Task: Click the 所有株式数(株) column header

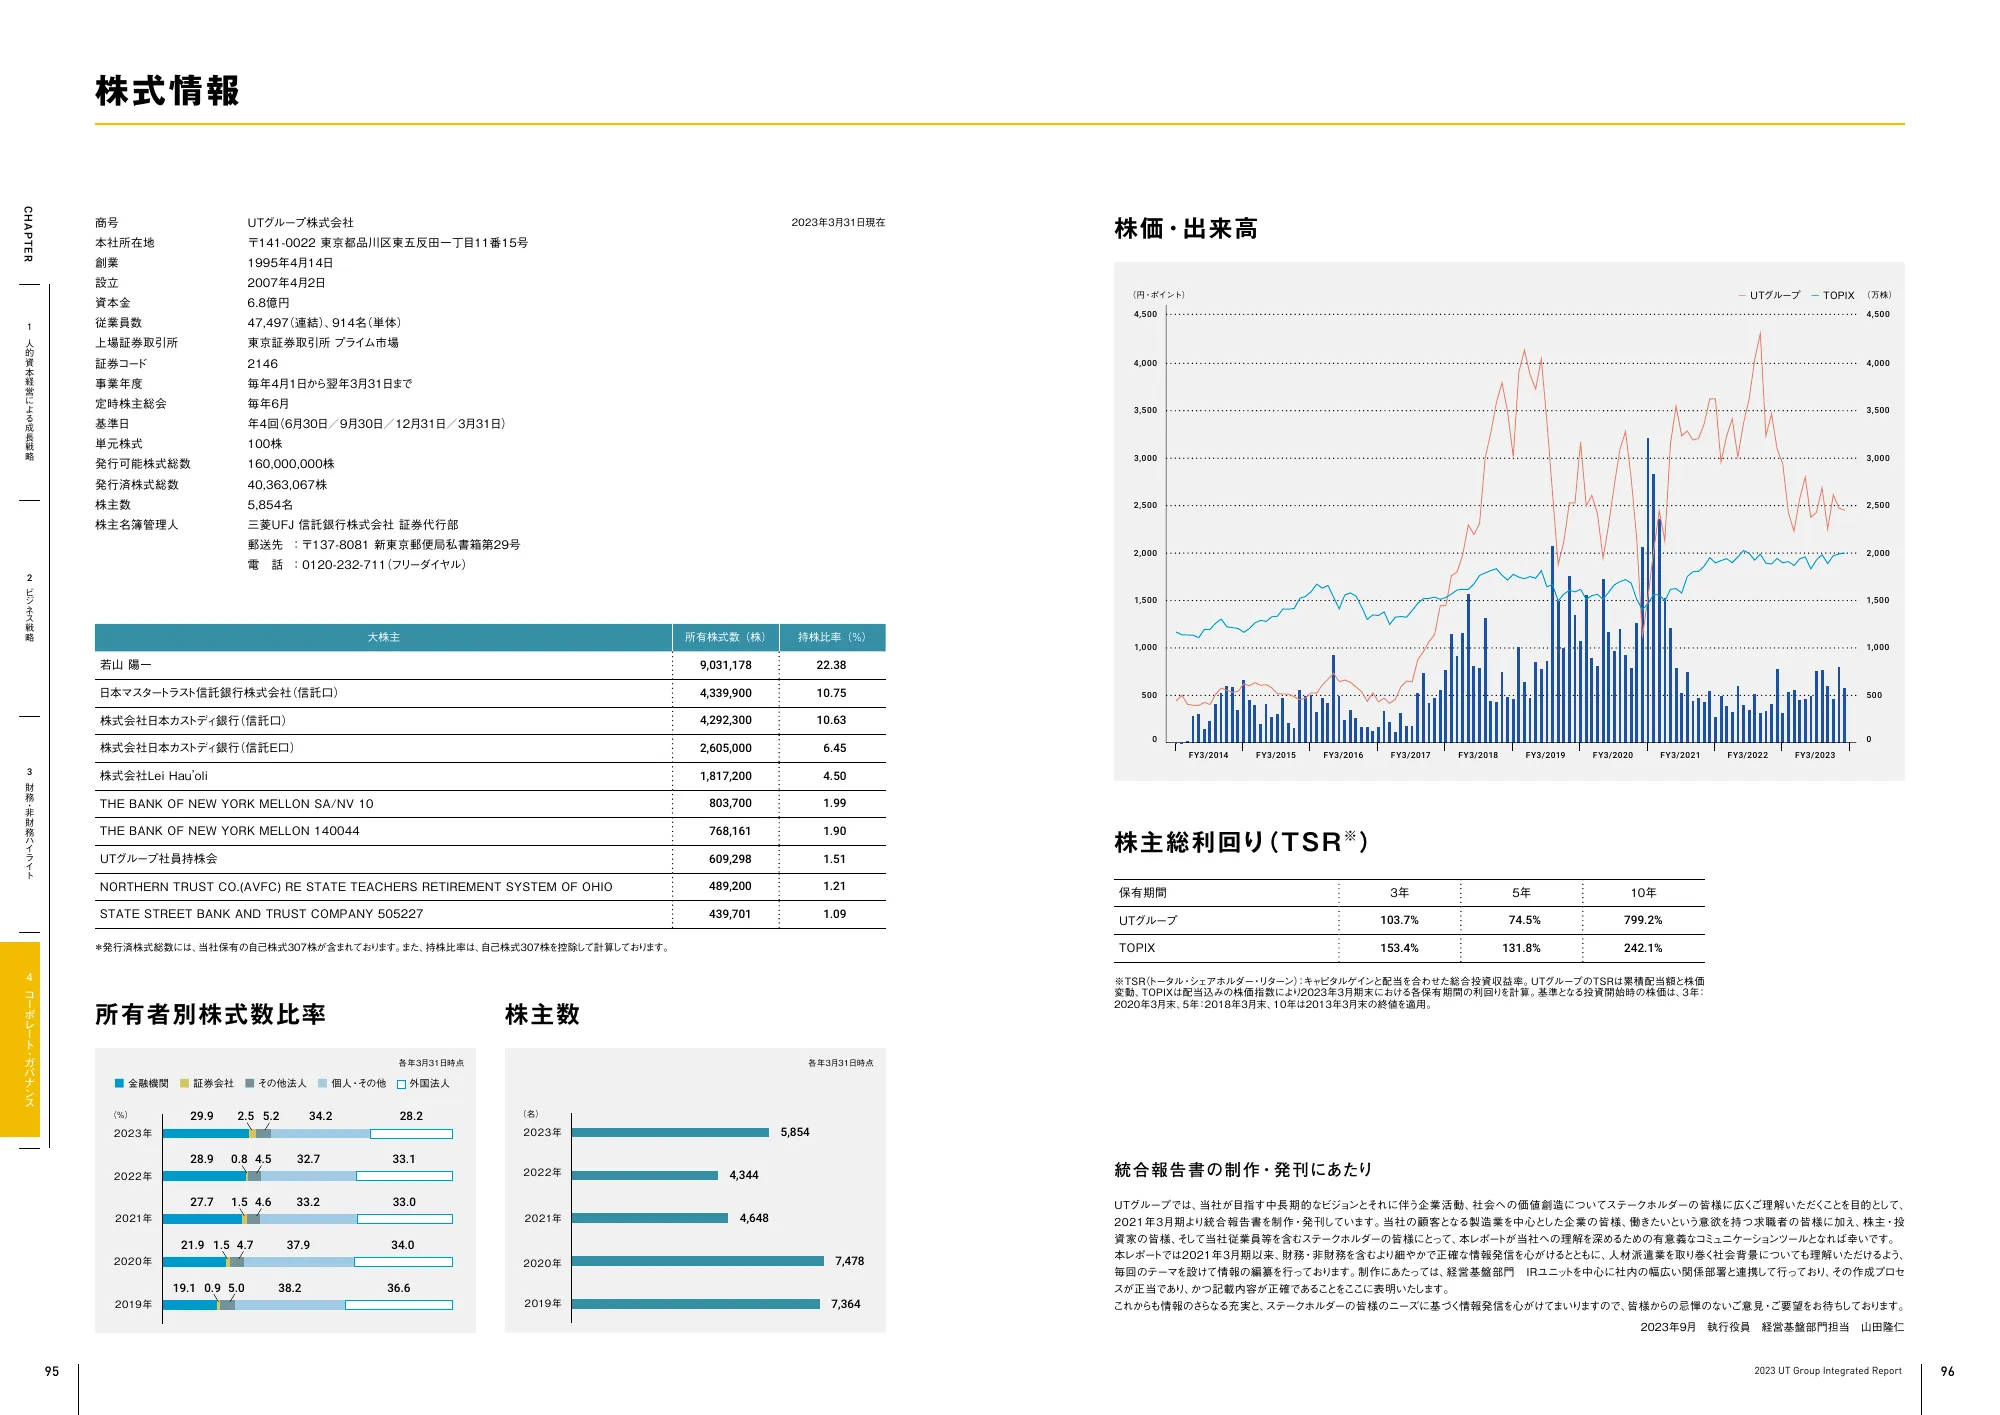Action: [x=725, y=637]
